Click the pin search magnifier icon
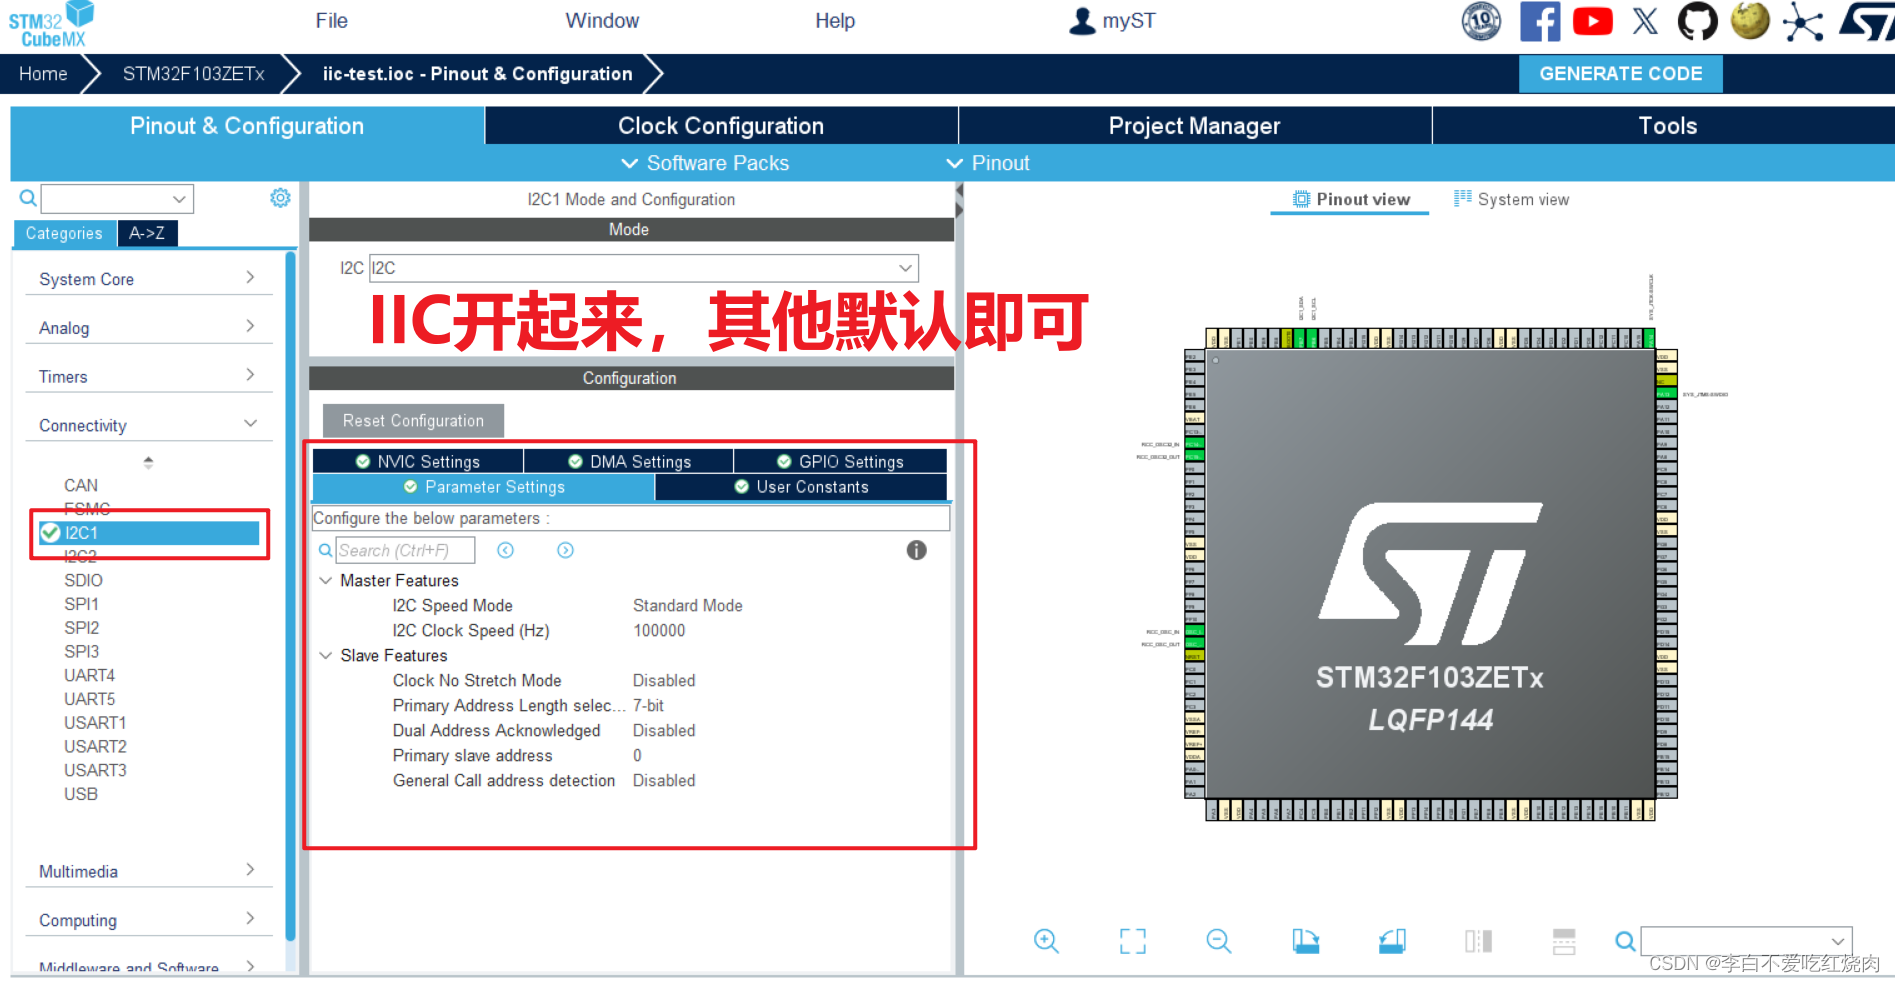1895x982 pixels. (1625, 941)
